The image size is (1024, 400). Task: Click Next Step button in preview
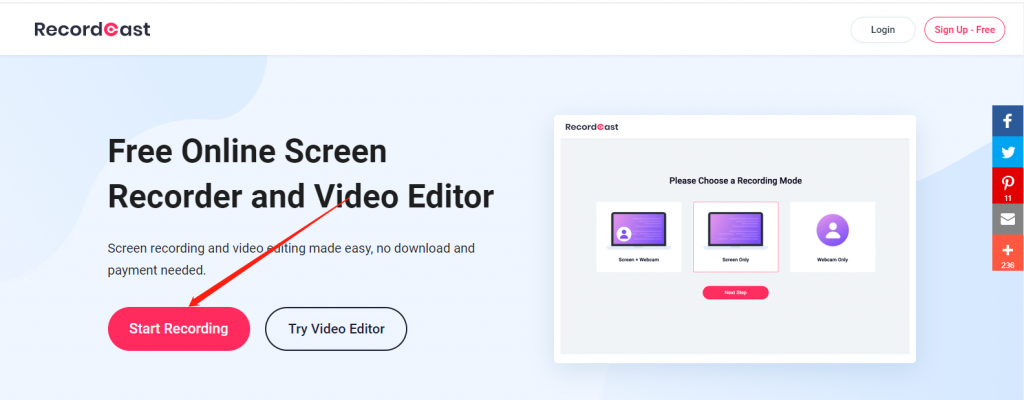click(x=735, y=293)
